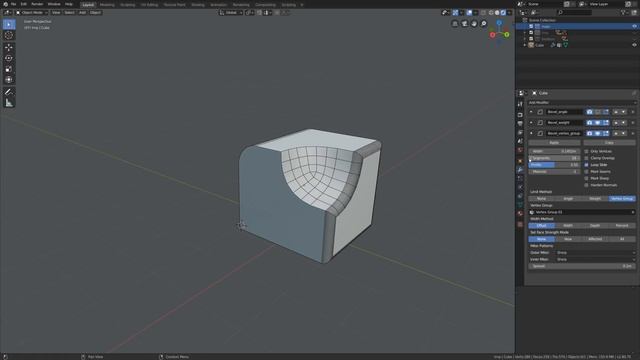Image resolution: width=640 pixels, height=360 pixels.
Task: Click the blue Z axis gizmo ball
Action: (499, 23)
